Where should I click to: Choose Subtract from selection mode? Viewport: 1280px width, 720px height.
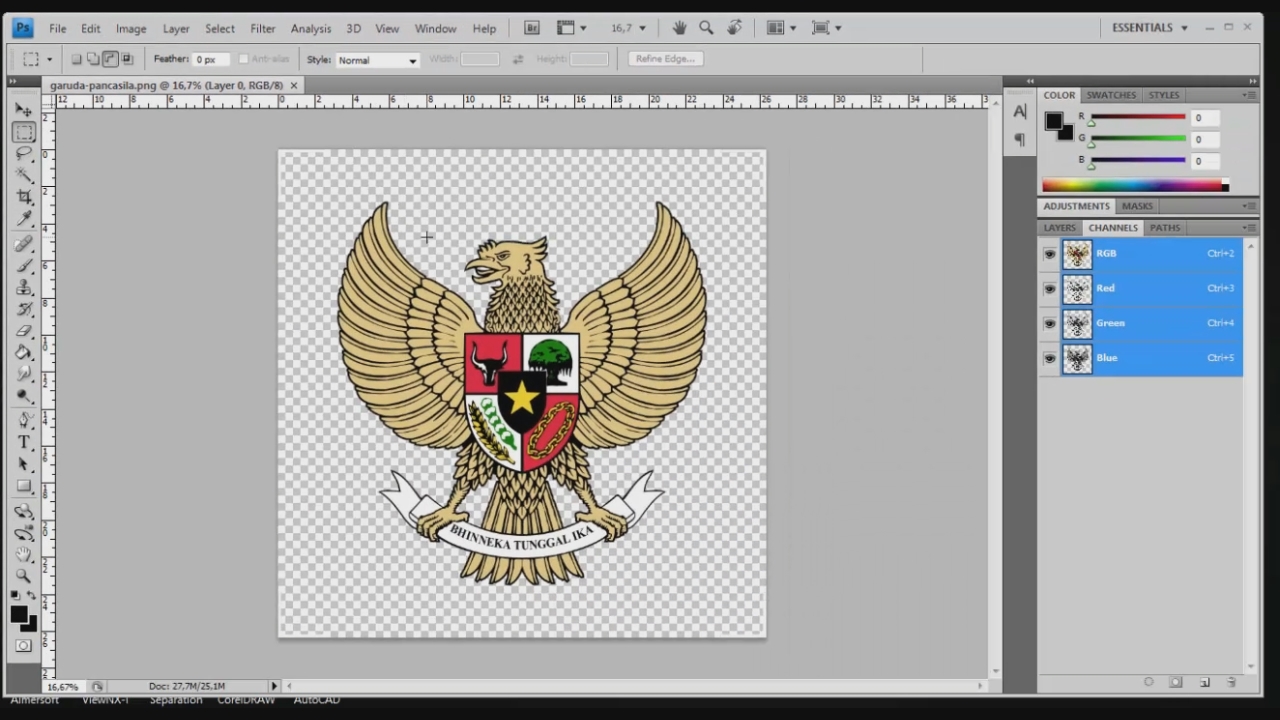[110, 59]
